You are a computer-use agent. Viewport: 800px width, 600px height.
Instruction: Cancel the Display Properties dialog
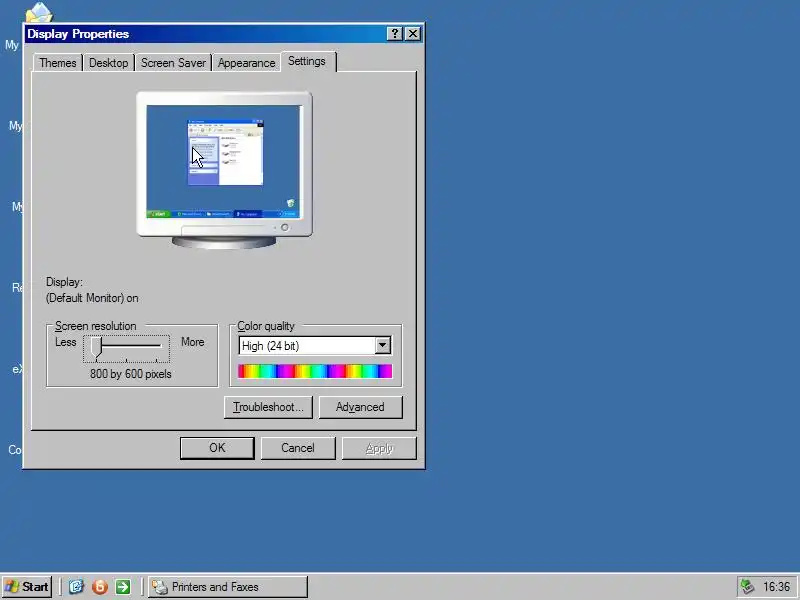point(298,448)
